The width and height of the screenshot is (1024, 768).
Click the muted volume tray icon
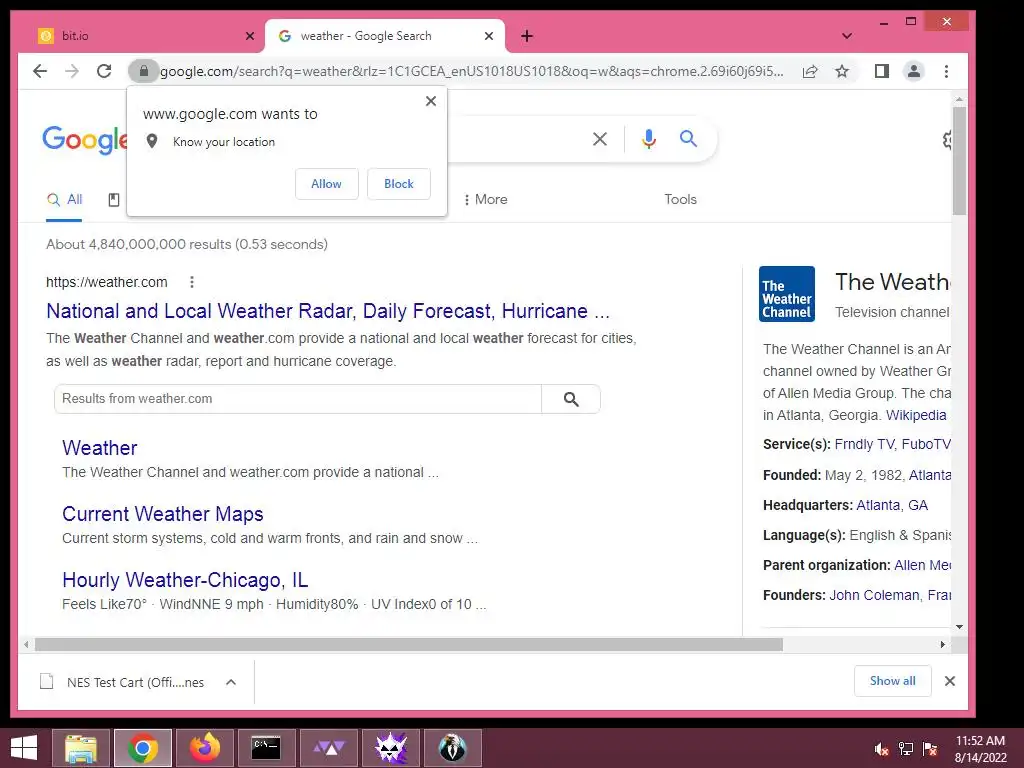click(x=881, y=749)
